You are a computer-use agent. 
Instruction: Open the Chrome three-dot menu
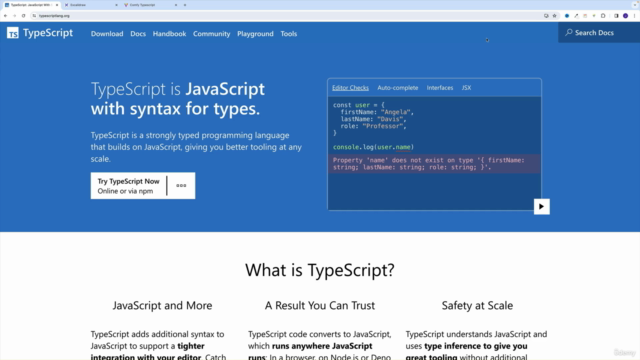(x=634, y=16)
